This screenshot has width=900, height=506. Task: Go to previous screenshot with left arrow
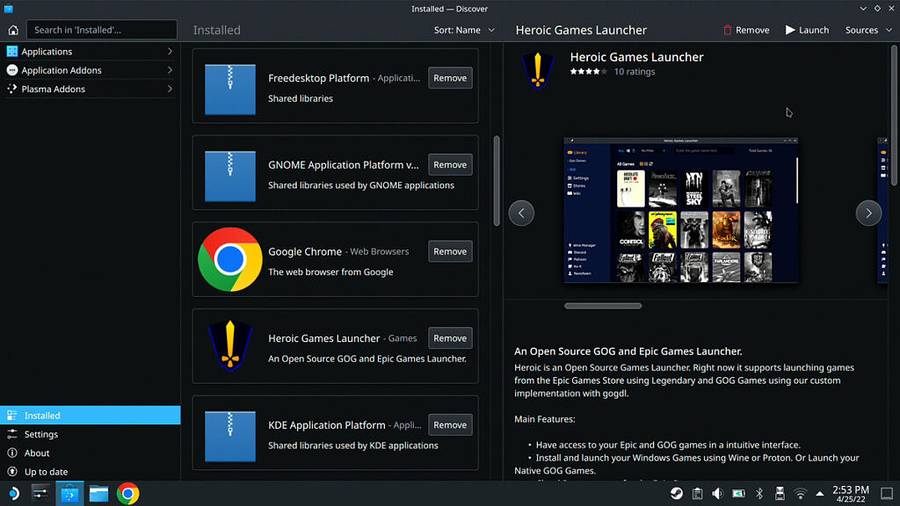click(521, 213)
